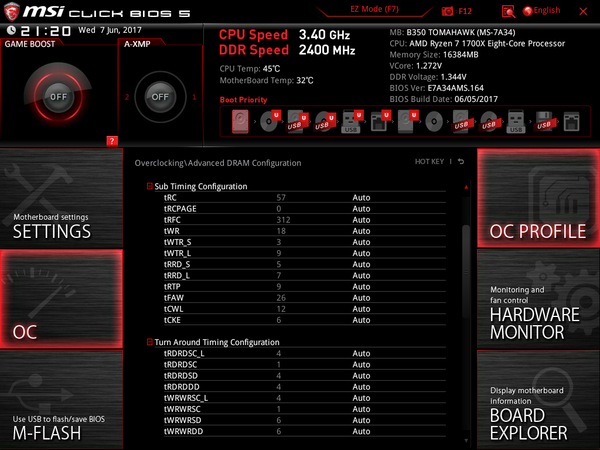Screen dimensions: 600x450
Task: Open the HOT KEY list
Action: click(429, 162)
